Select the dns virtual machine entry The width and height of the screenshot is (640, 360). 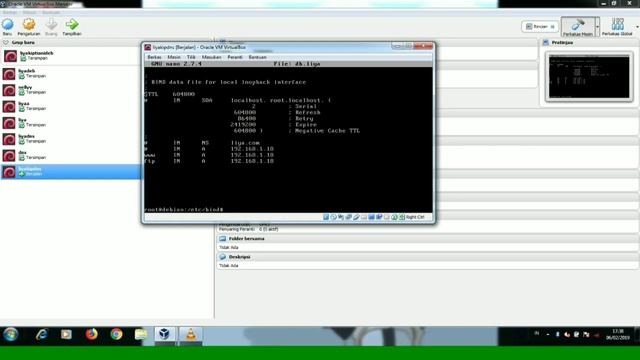coord(71,155)
